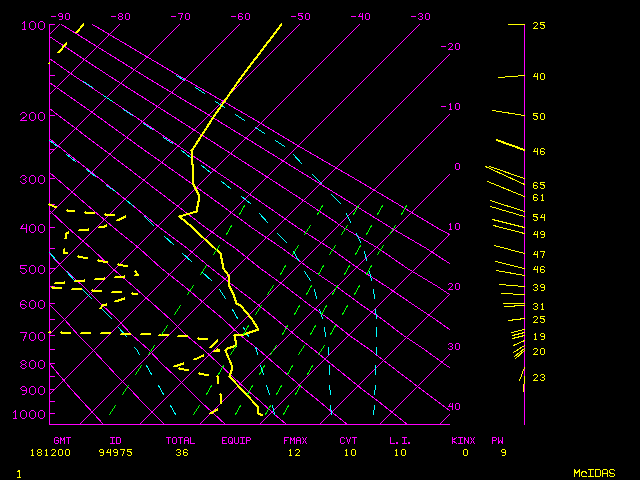This screenshot has width=640, height=480.
Task: Select the KINX column header
Action: tap(463, 440)
